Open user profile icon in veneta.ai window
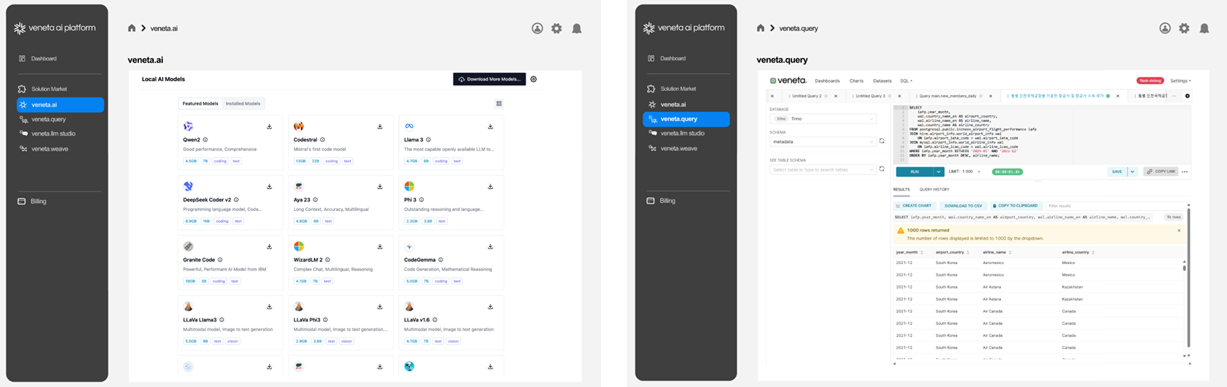This screenshot has height=387, width=1227. 537,28
